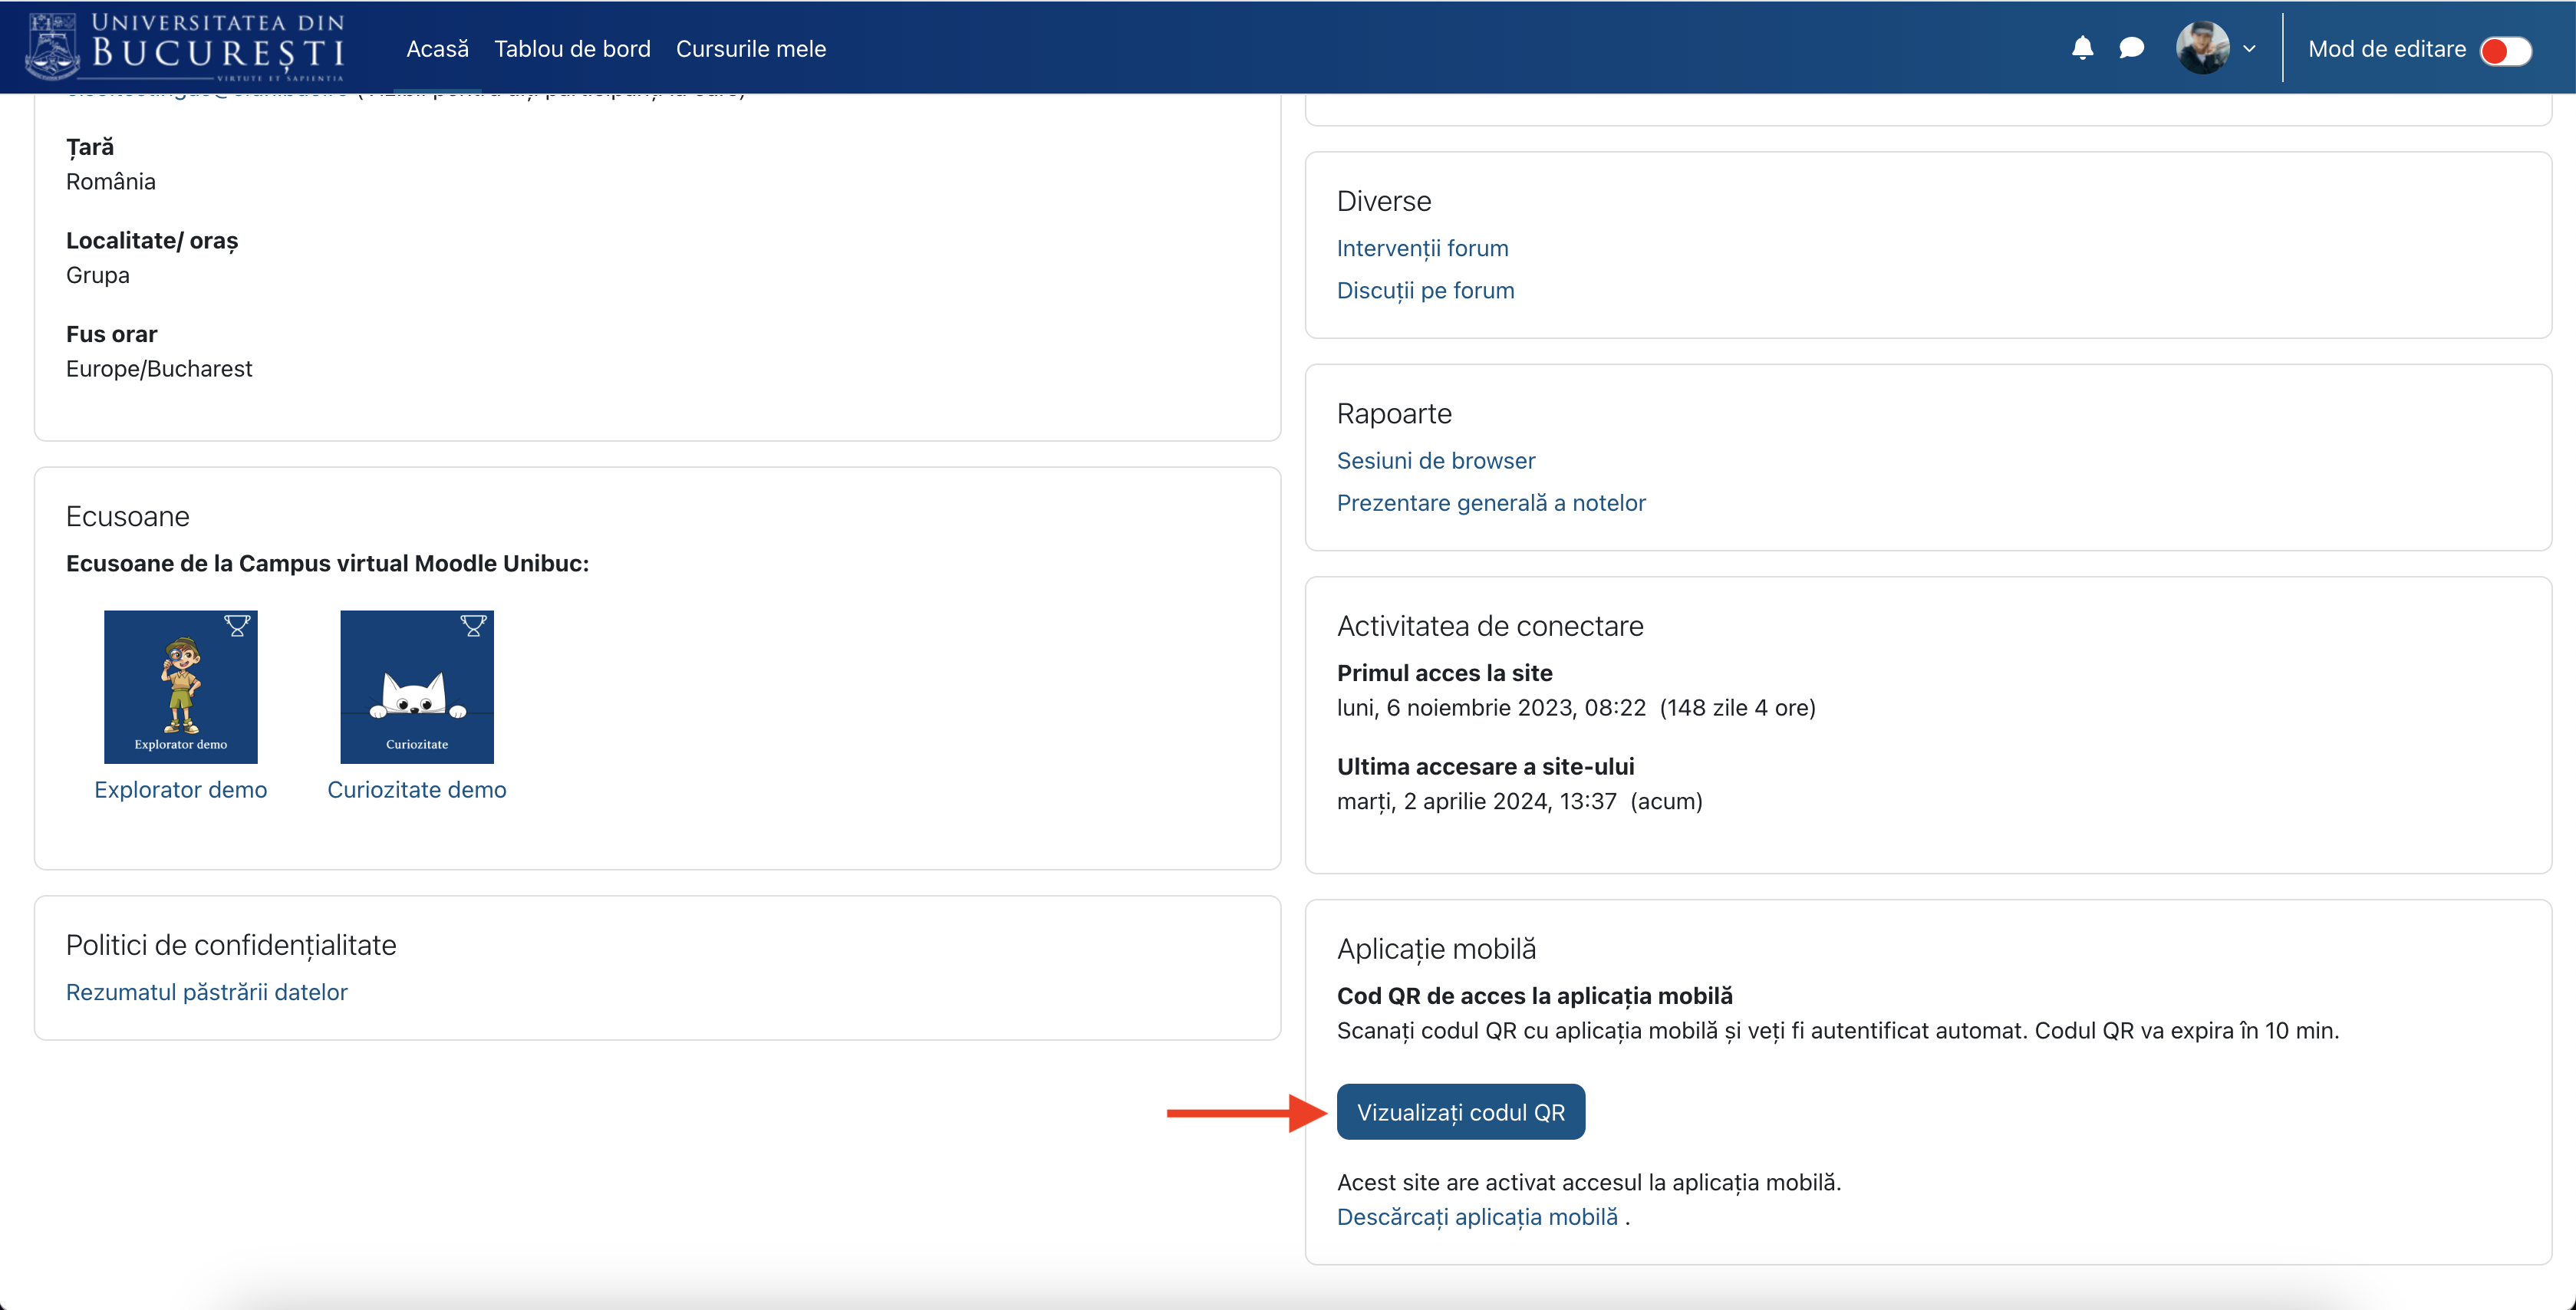Expand the user menu chevron
Viewport: 2576px width, 1310px height.
coord(2249,49)
